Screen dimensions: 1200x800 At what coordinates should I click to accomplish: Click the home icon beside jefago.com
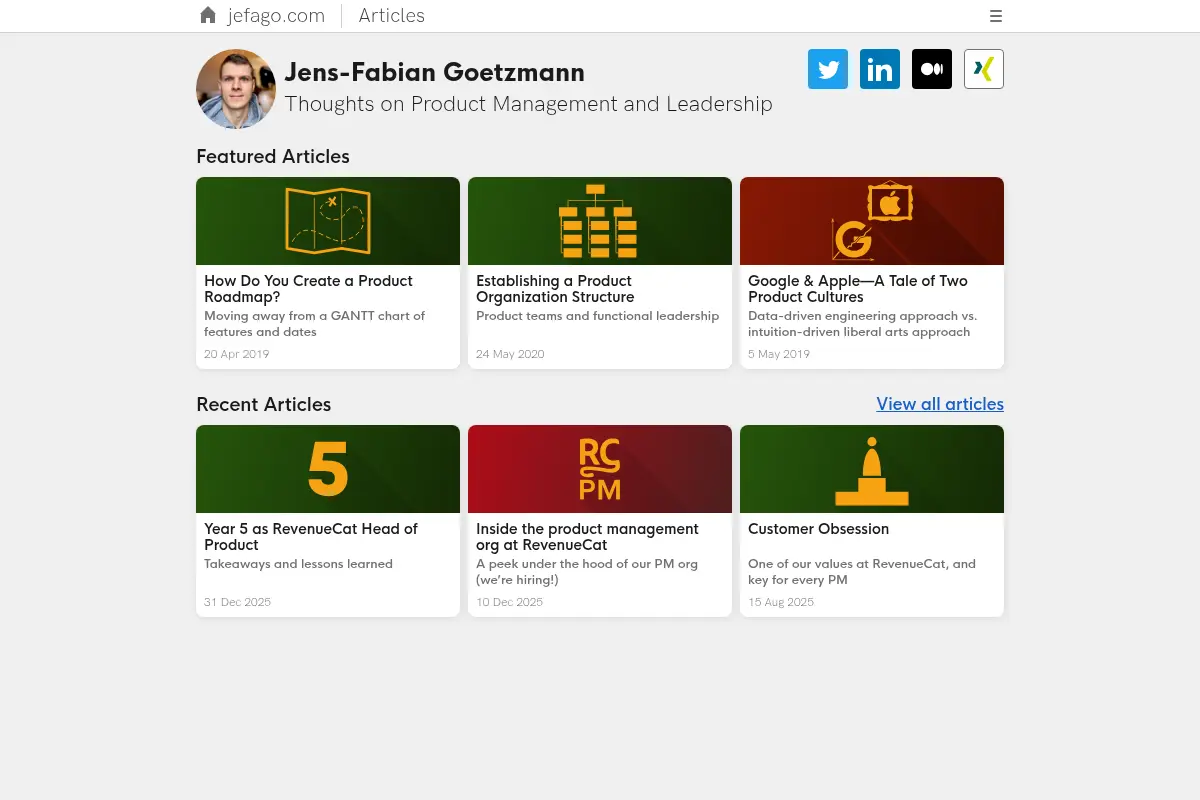208,15
